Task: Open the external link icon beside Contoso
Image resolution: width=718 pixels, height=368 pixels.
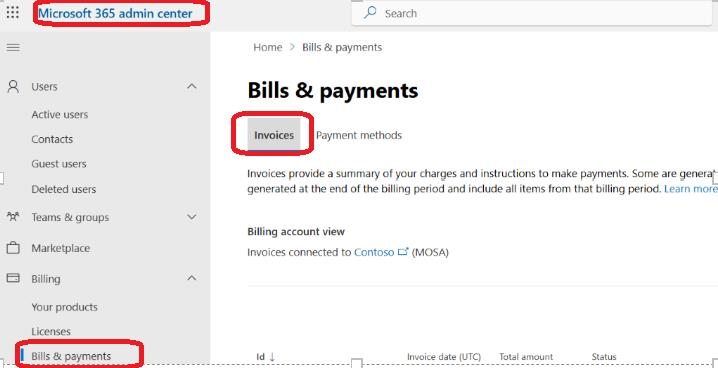Action: click(x=403, y=251)
